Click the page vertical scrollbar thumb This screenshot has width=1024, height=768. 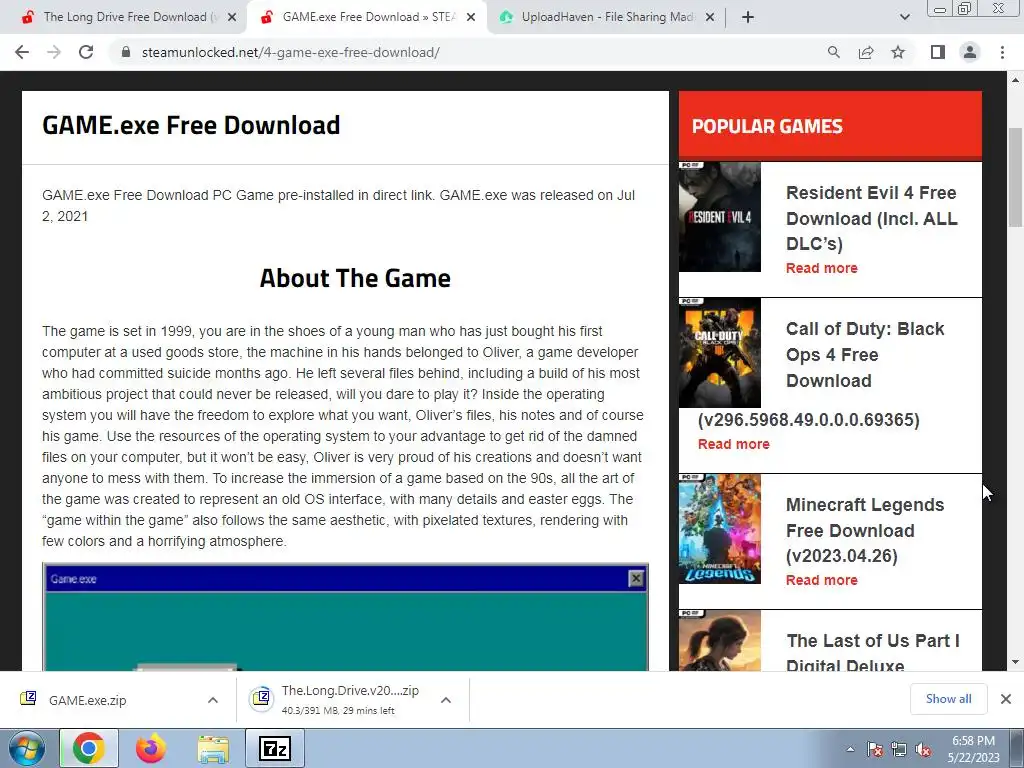(1015, 177)
